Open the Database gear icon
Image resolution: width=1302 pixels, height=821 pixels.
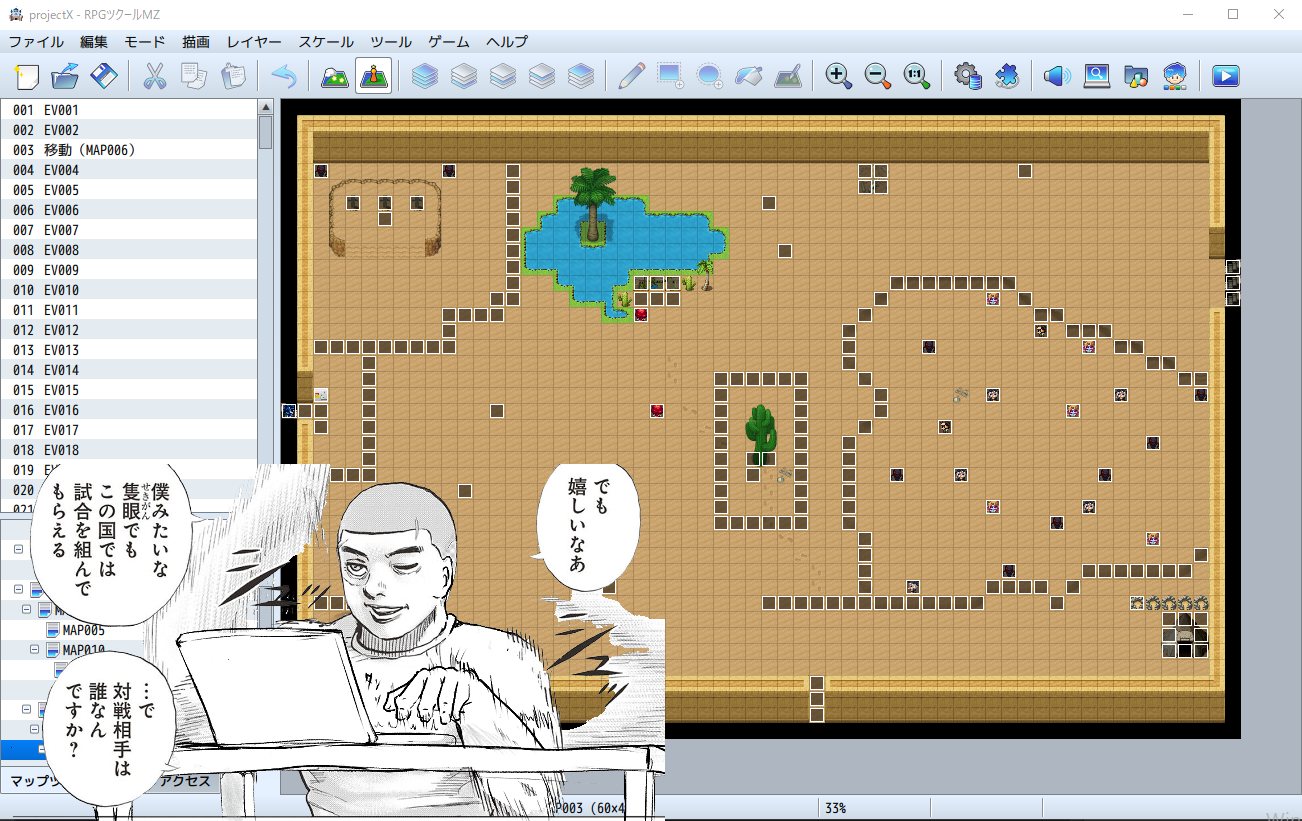pos(967,76)
